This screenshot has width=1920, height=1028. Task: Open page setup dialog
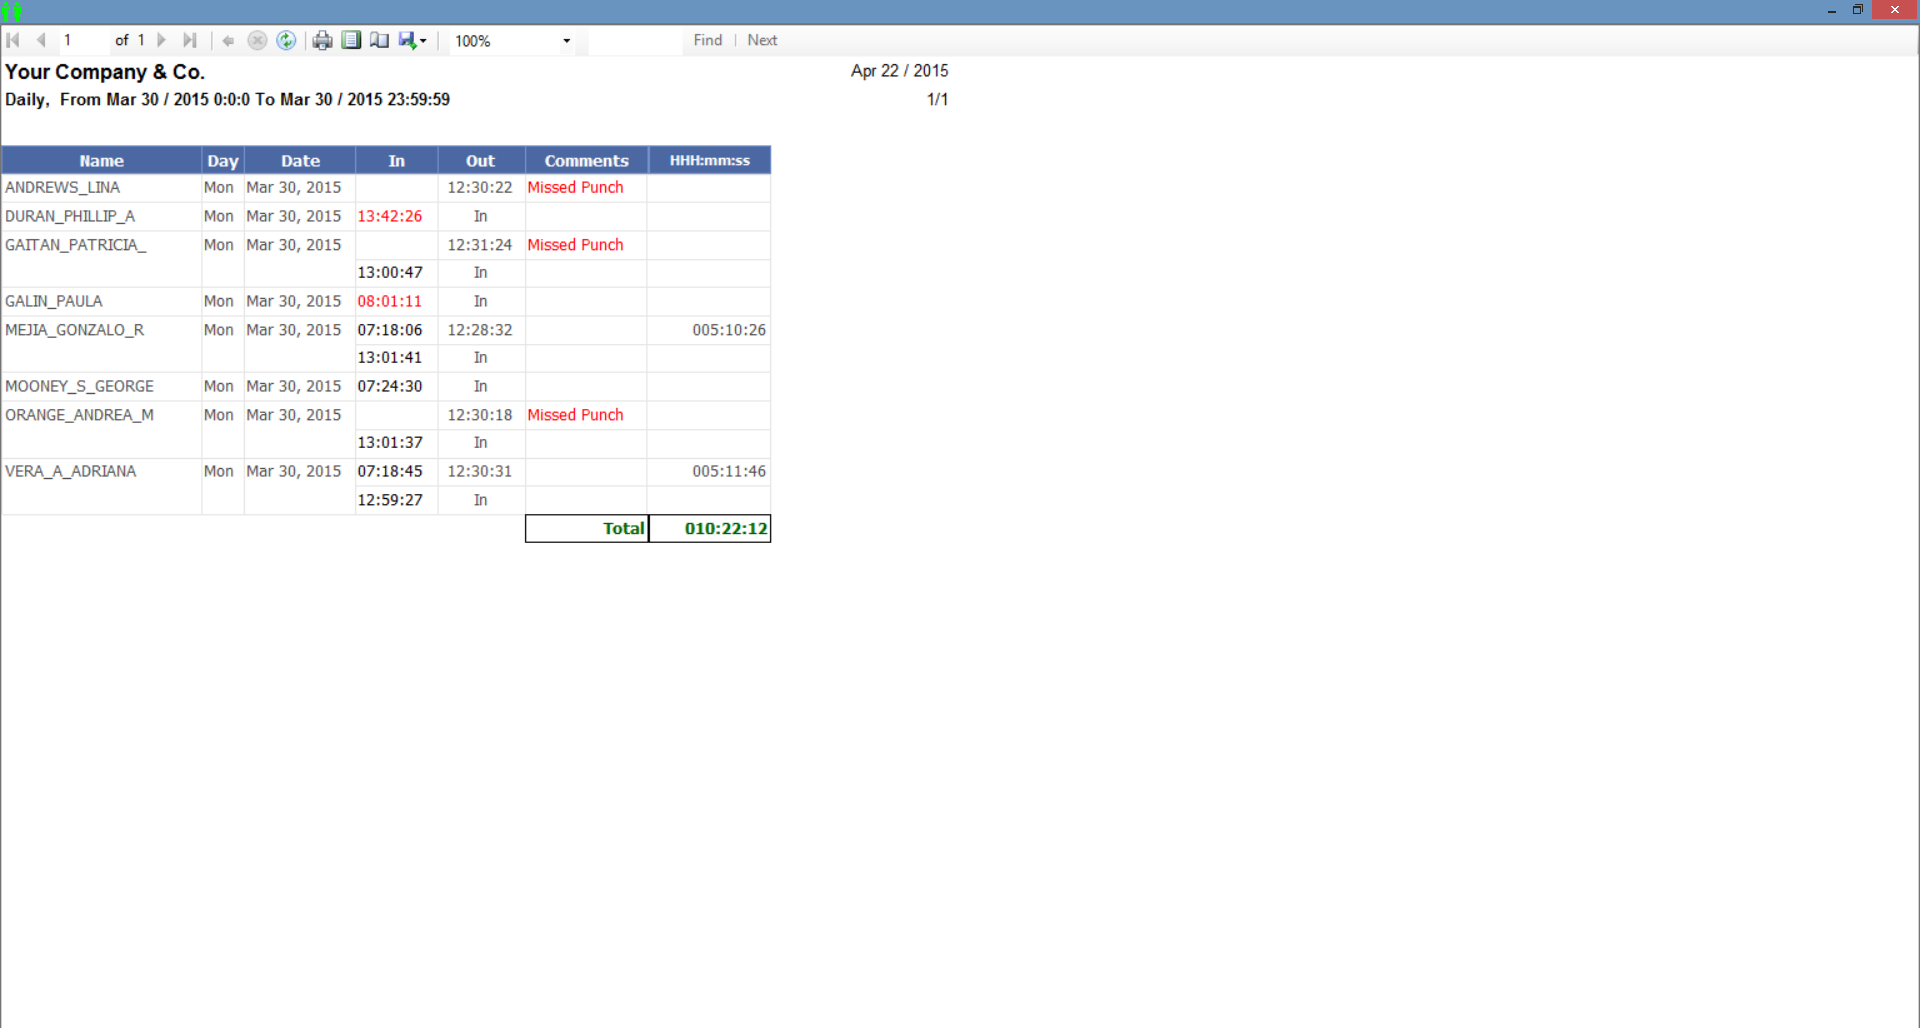click(379, 40)
